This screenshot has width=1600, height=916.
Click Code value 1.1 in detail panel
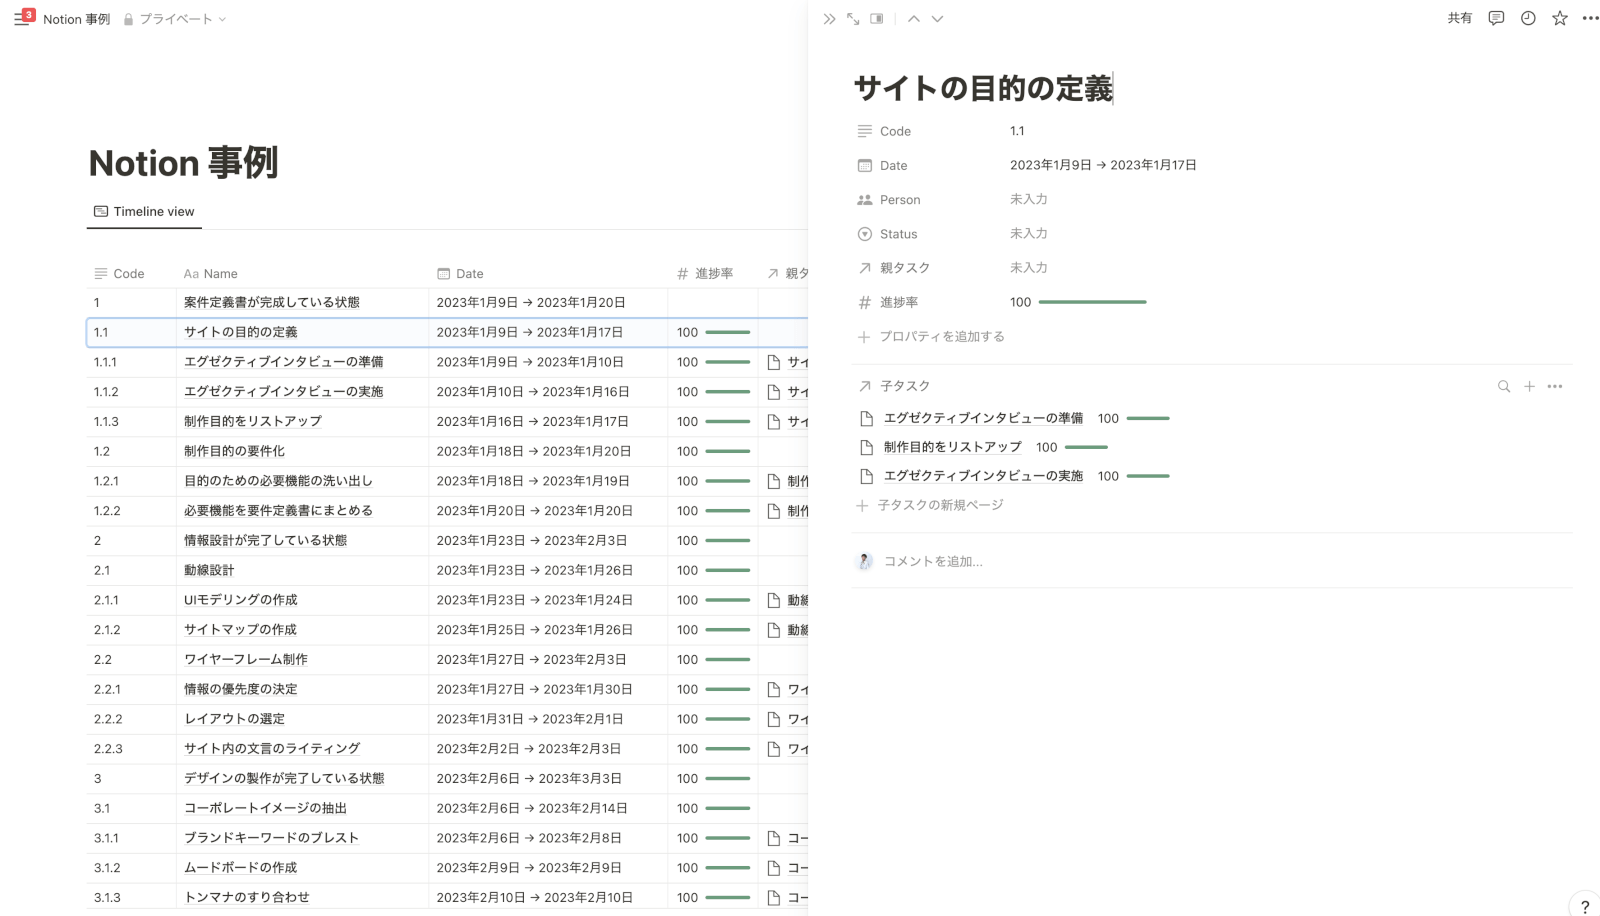pyautogui.click(x=1017, y=131)
